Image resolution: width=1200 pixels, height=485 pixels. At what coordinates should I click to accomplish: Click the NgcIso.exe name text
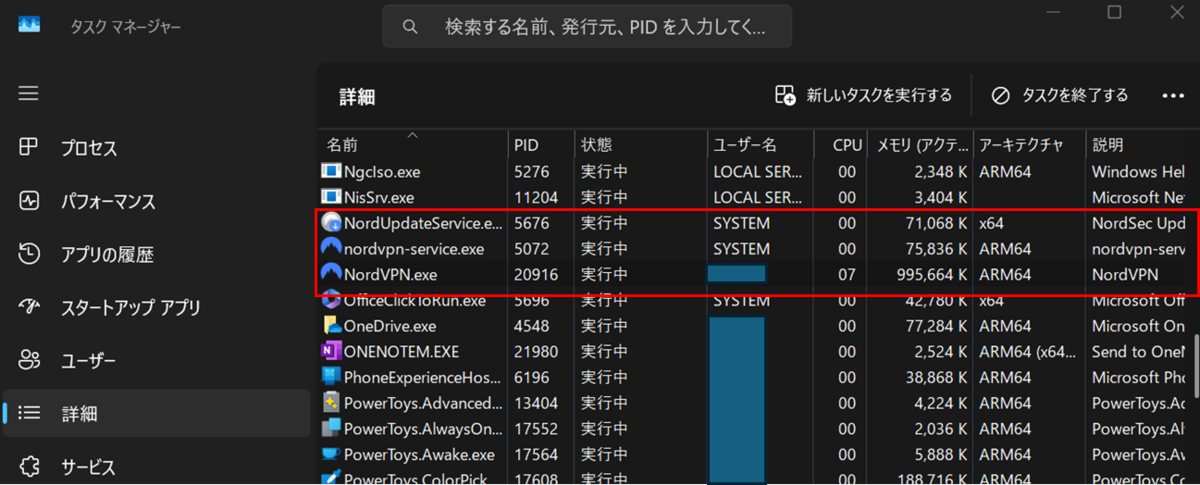(x=382, y=171)
